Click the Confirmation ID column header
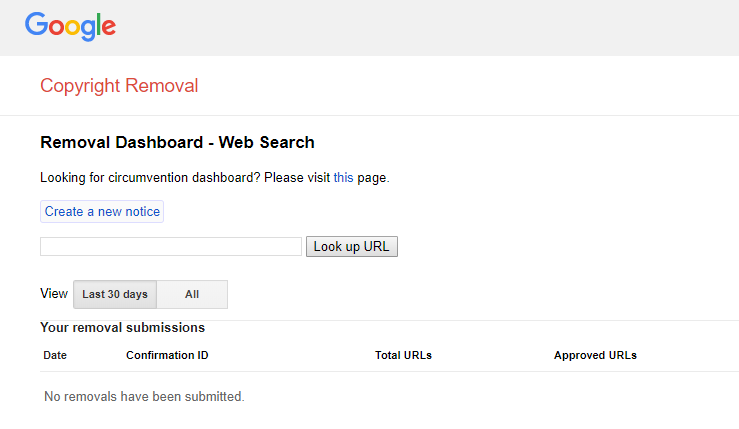739x429 pixels. tap(167, 355)
